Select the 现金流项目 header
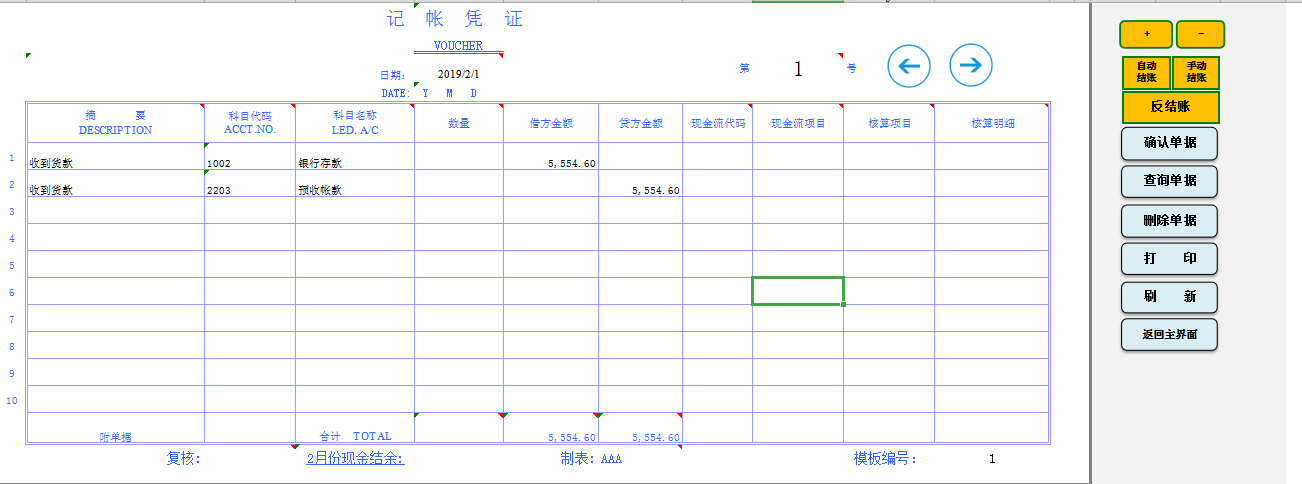This screenshot has height=484, width=1302. [798, 123]
